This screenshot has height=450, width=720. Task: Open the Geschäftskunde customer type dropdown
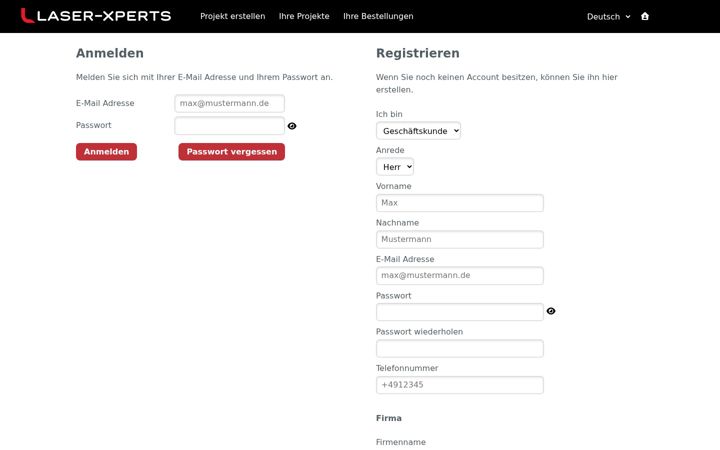coord(418,131)
